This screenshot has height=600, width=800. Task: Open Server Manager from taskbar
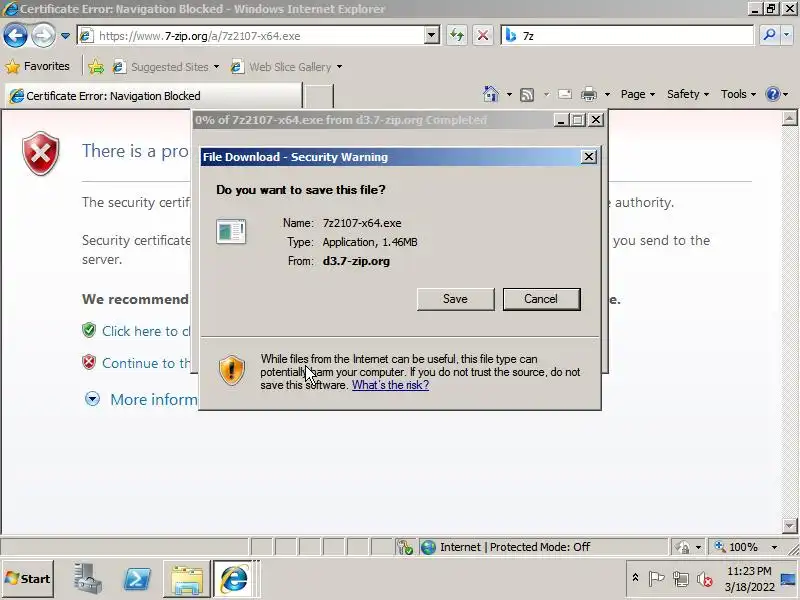87,579
